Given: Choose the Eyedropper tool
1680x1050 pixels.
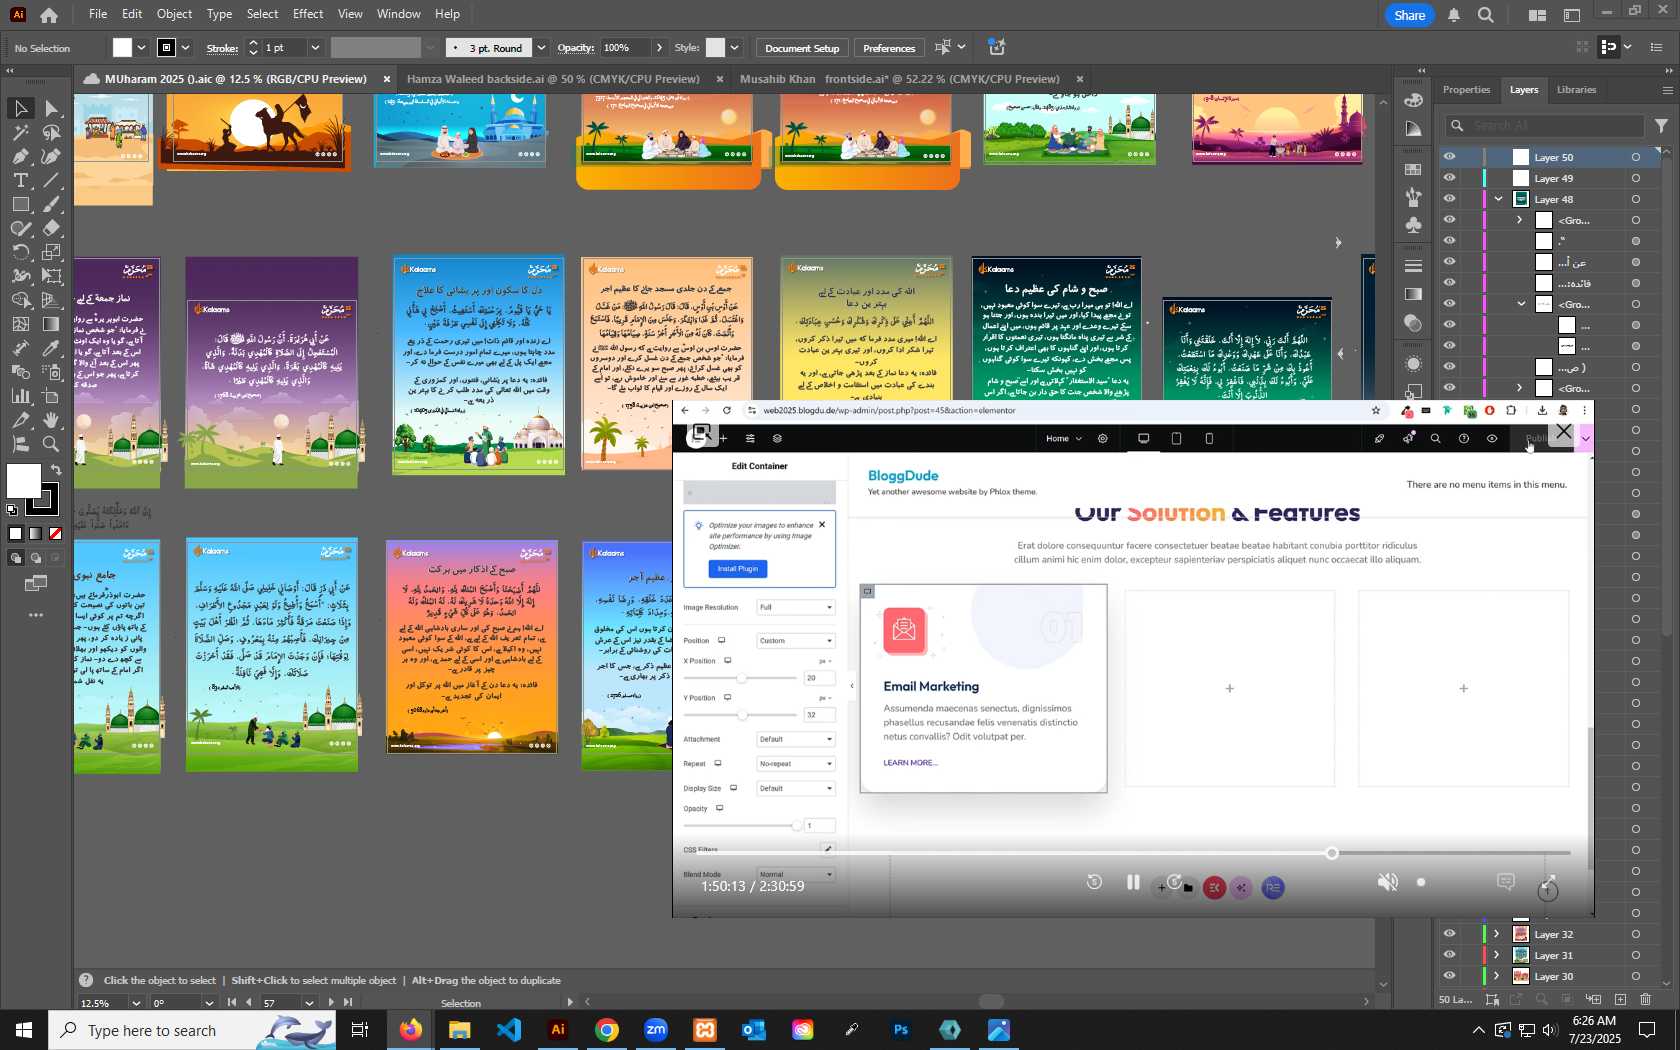Looking at the screenshot, I should (x=52, y=348).
